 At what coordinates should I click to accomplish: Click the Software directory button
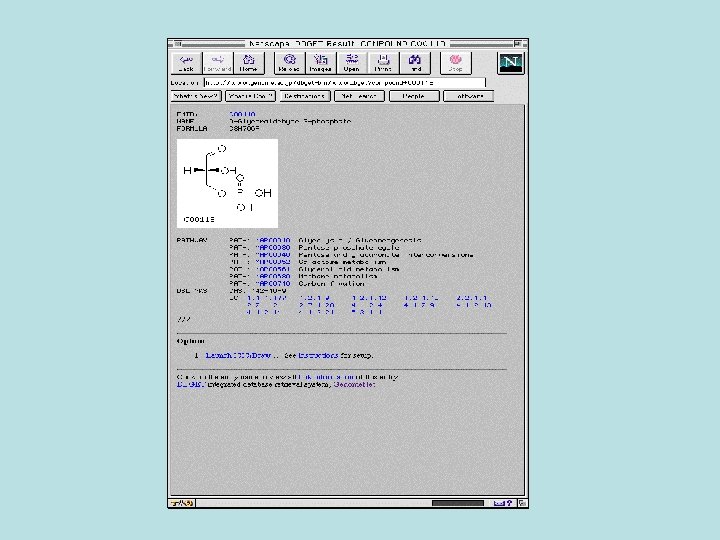468,96
